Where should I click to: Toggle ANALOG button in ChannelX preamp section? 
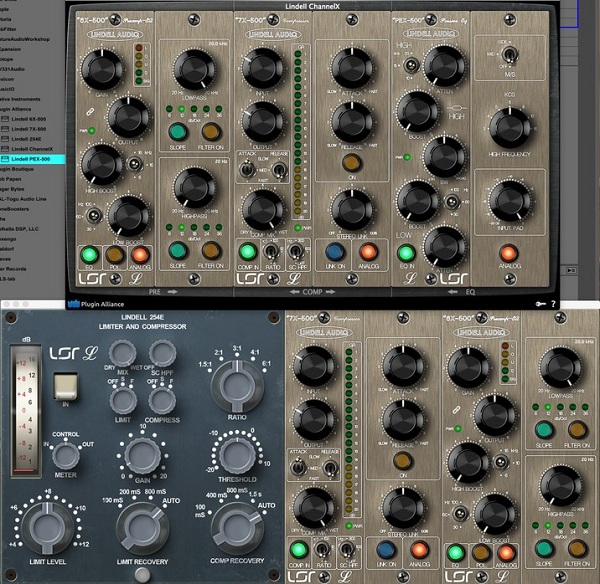(140, 254)
